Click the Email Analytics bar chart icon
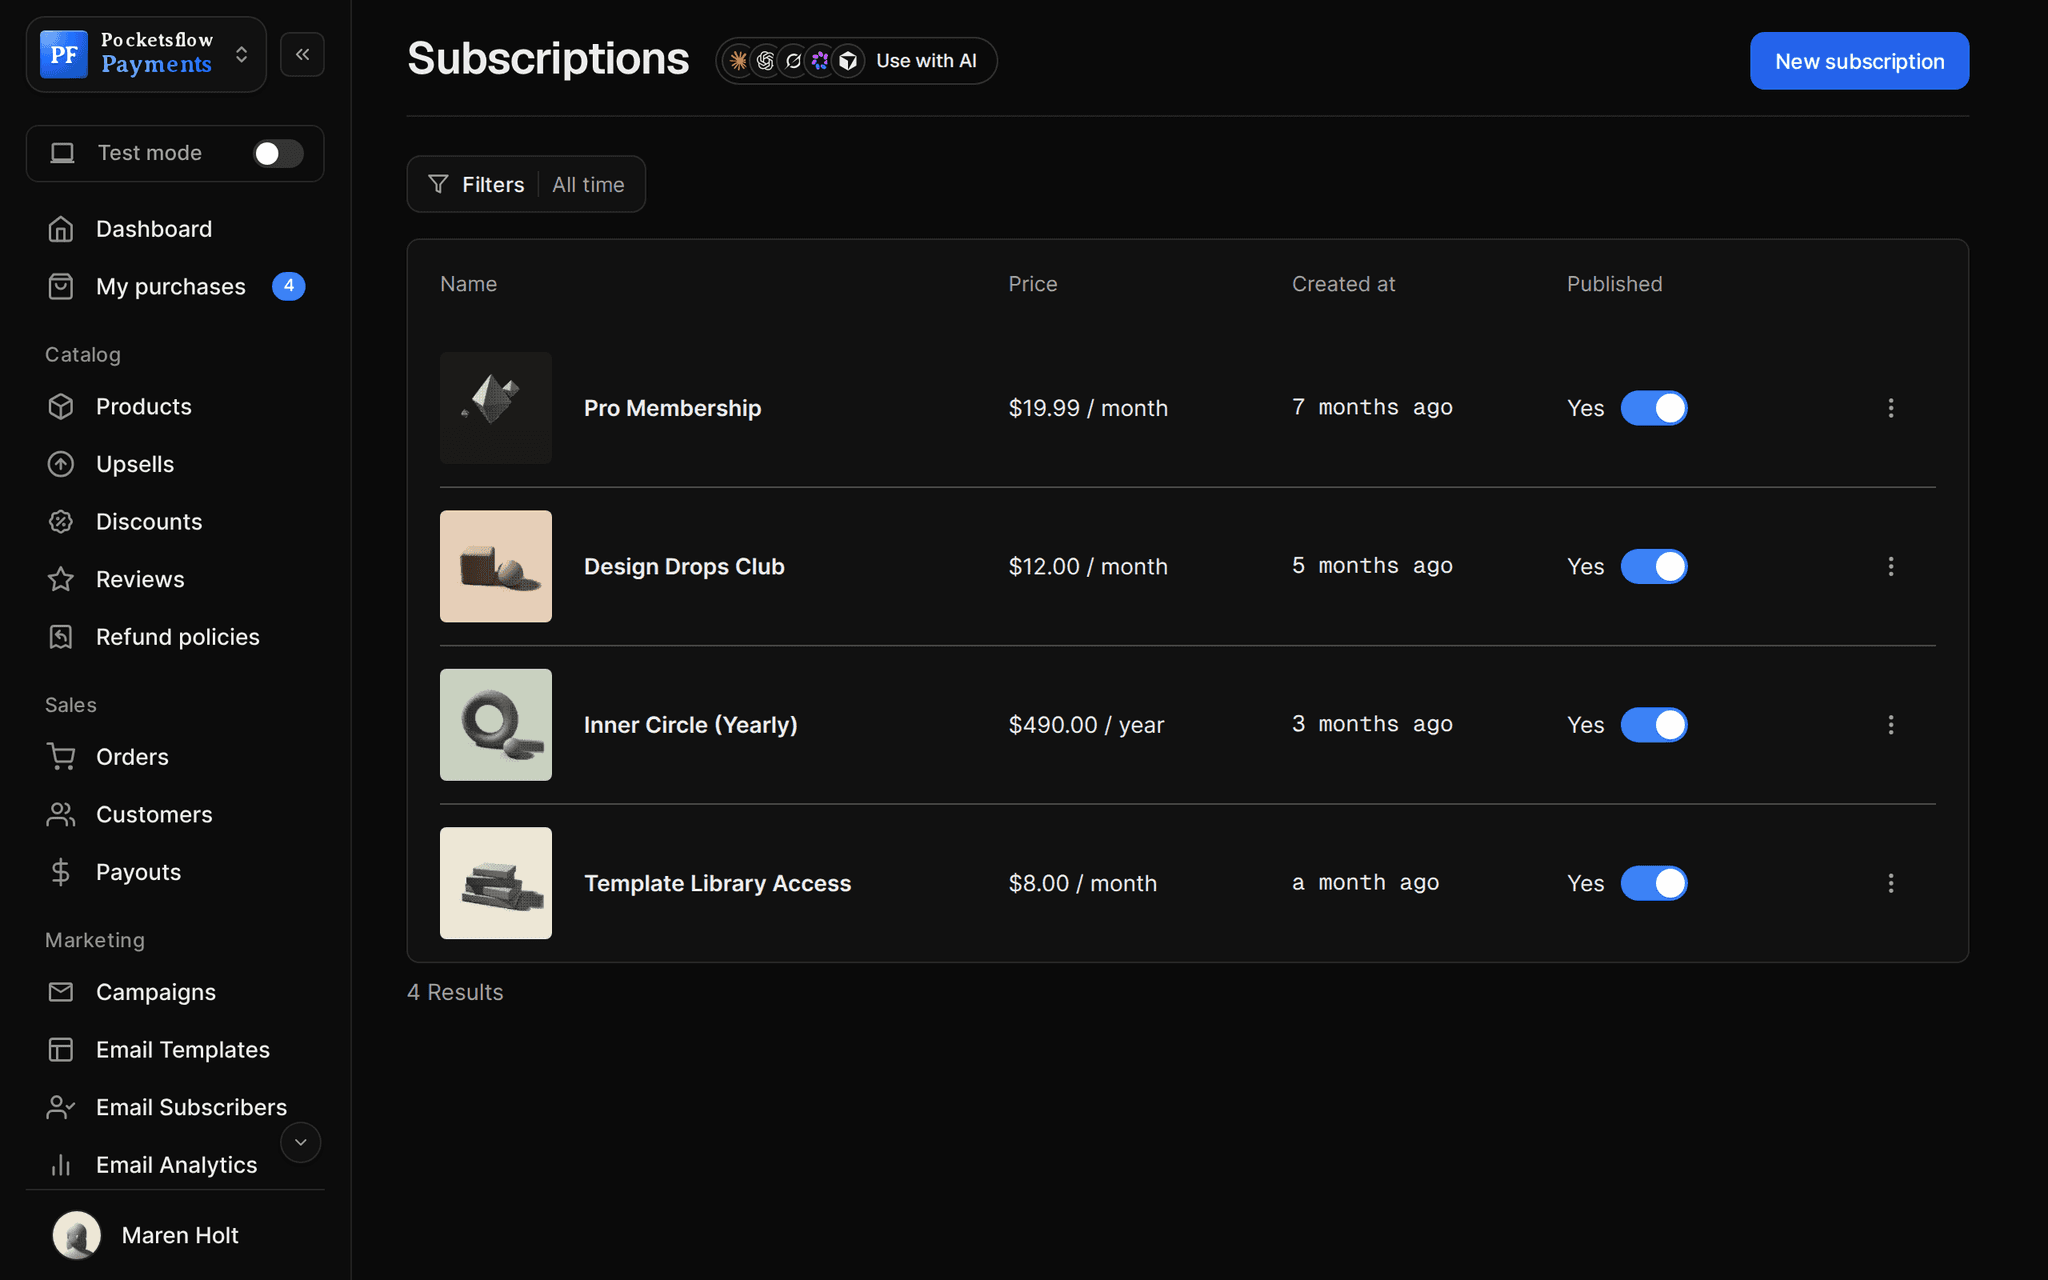This screenshot has width=2048, height=1280. [61, 1165]
